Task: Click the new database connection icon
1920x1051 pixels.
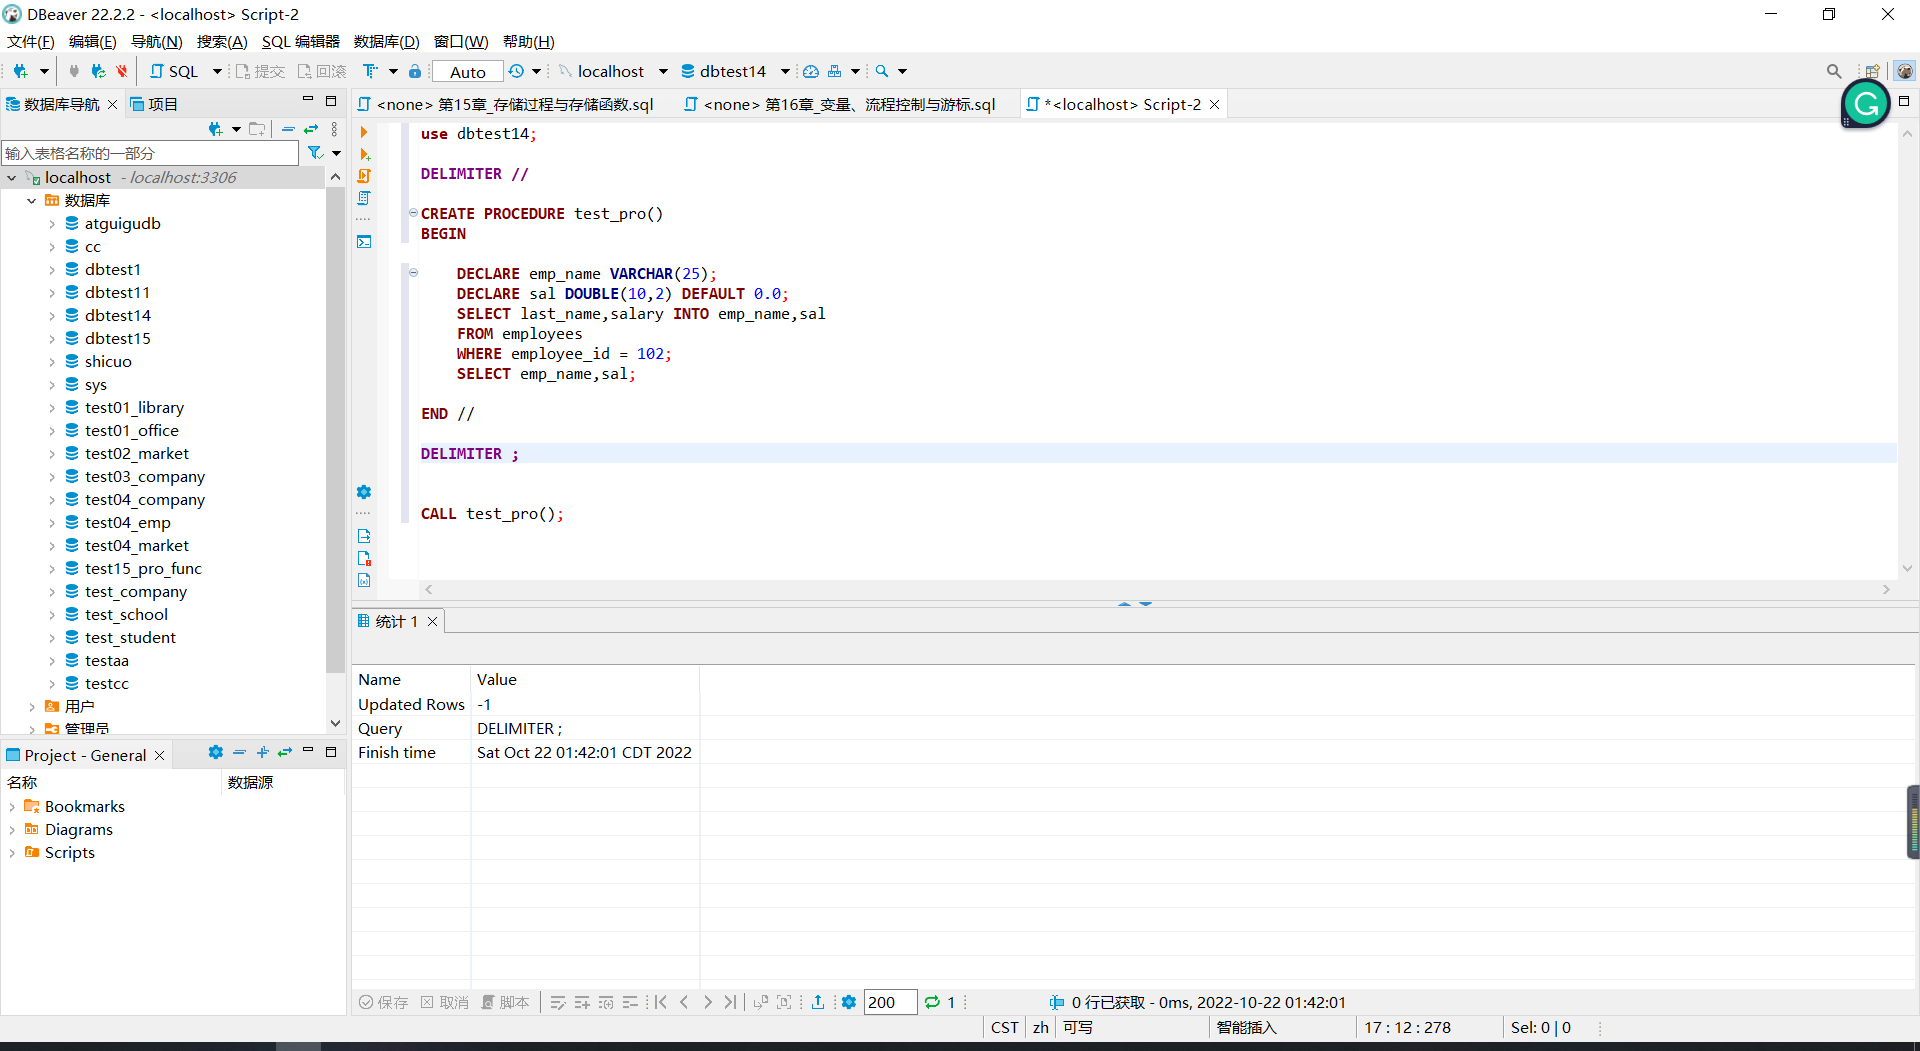Action: tap(22, 71)
